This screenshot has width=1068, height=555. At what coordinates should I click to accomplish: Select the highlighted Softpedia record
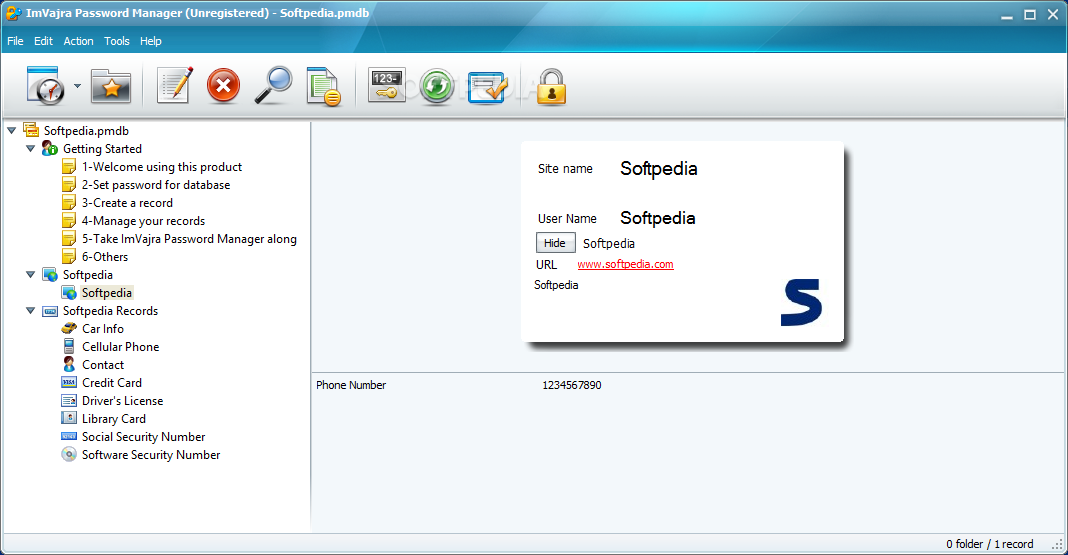pos(107,293)
